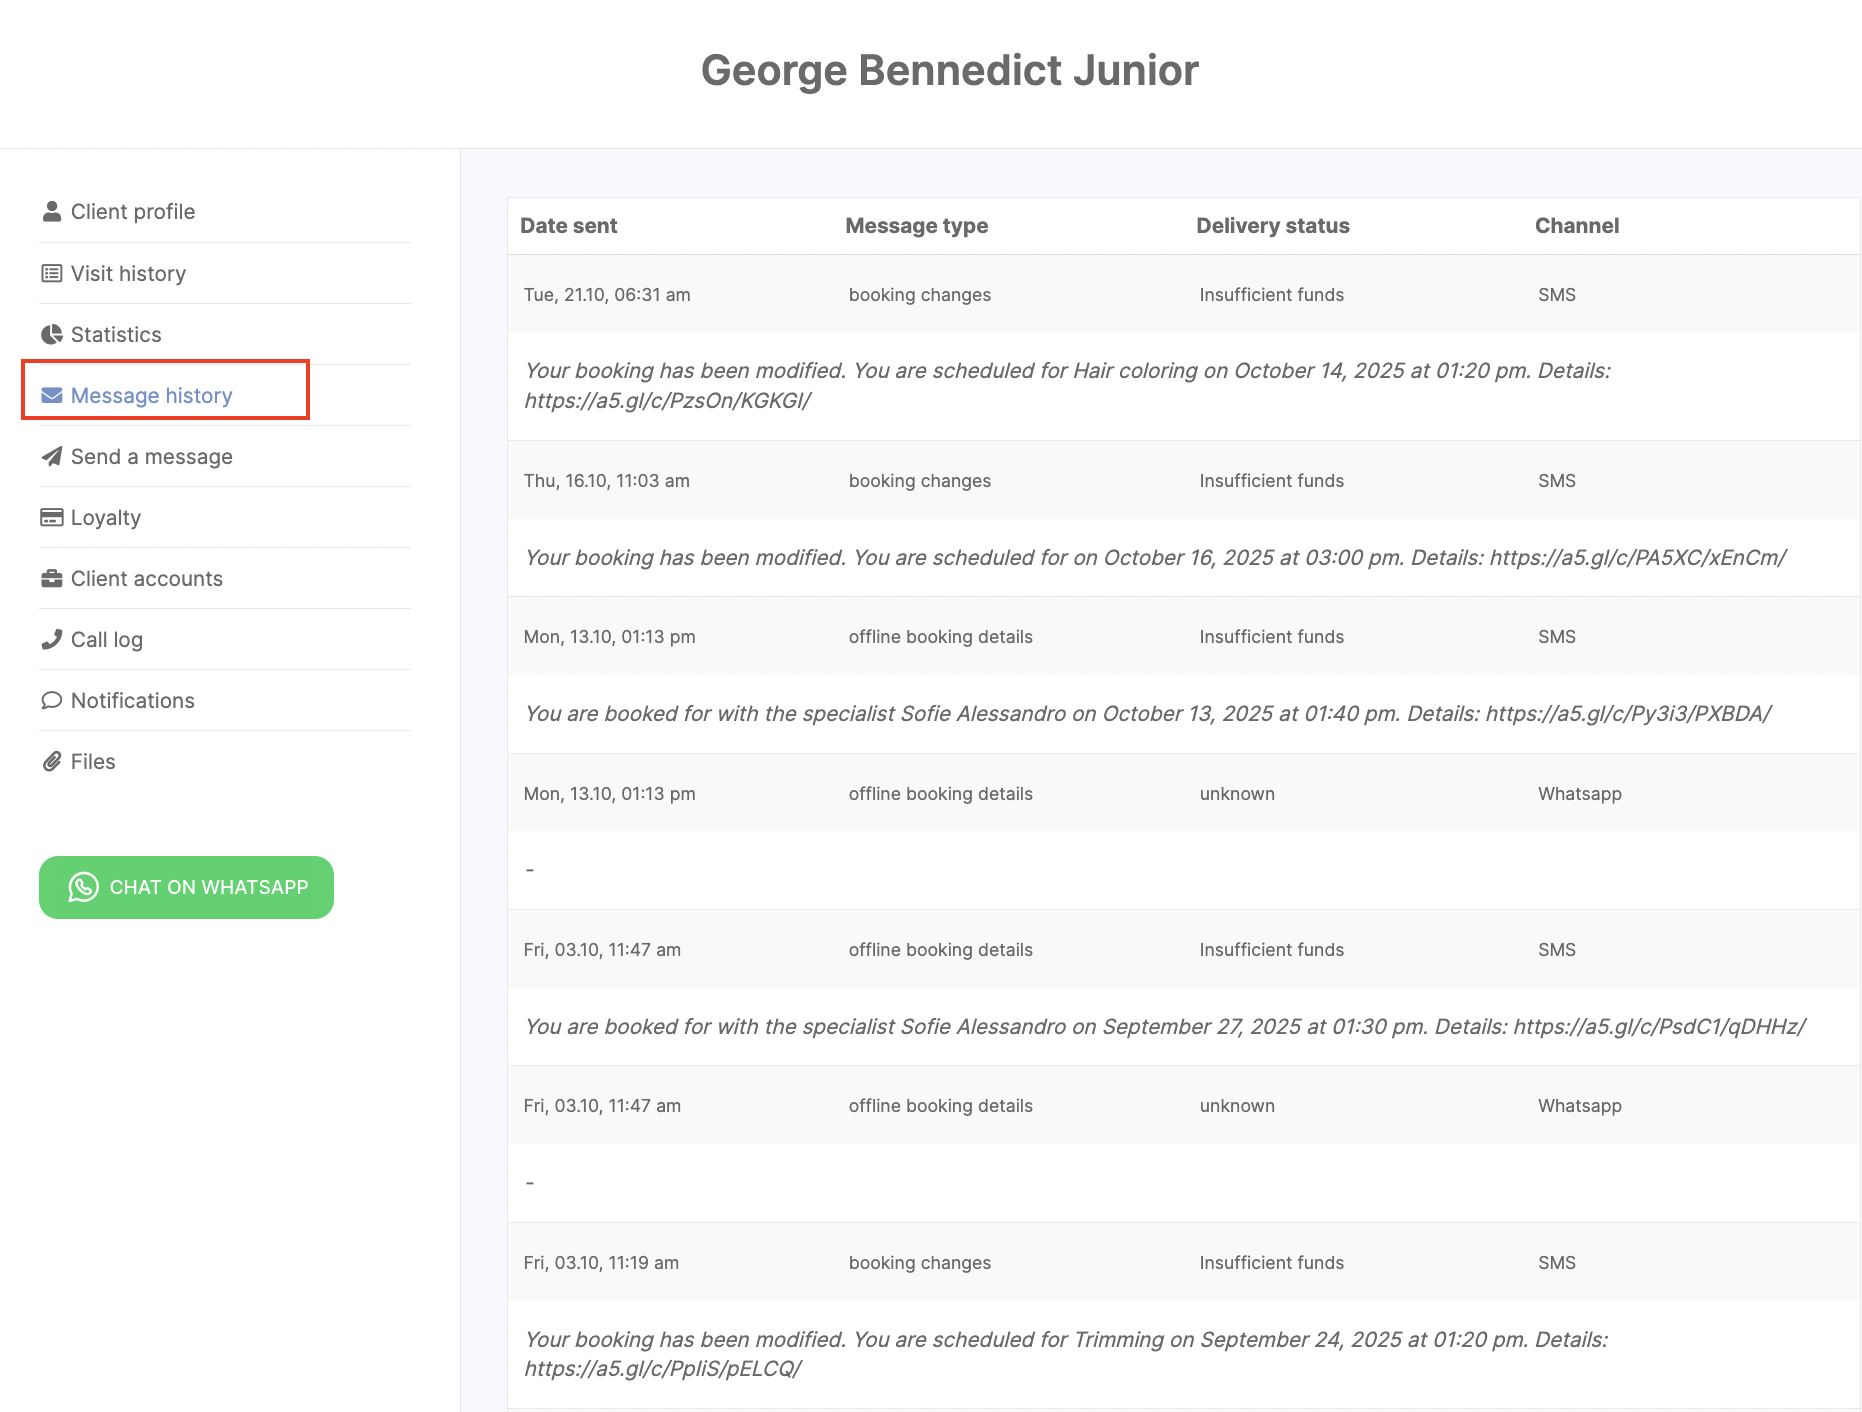
Task: Select the Trimming September 24 message text
Action: 1065,1353
